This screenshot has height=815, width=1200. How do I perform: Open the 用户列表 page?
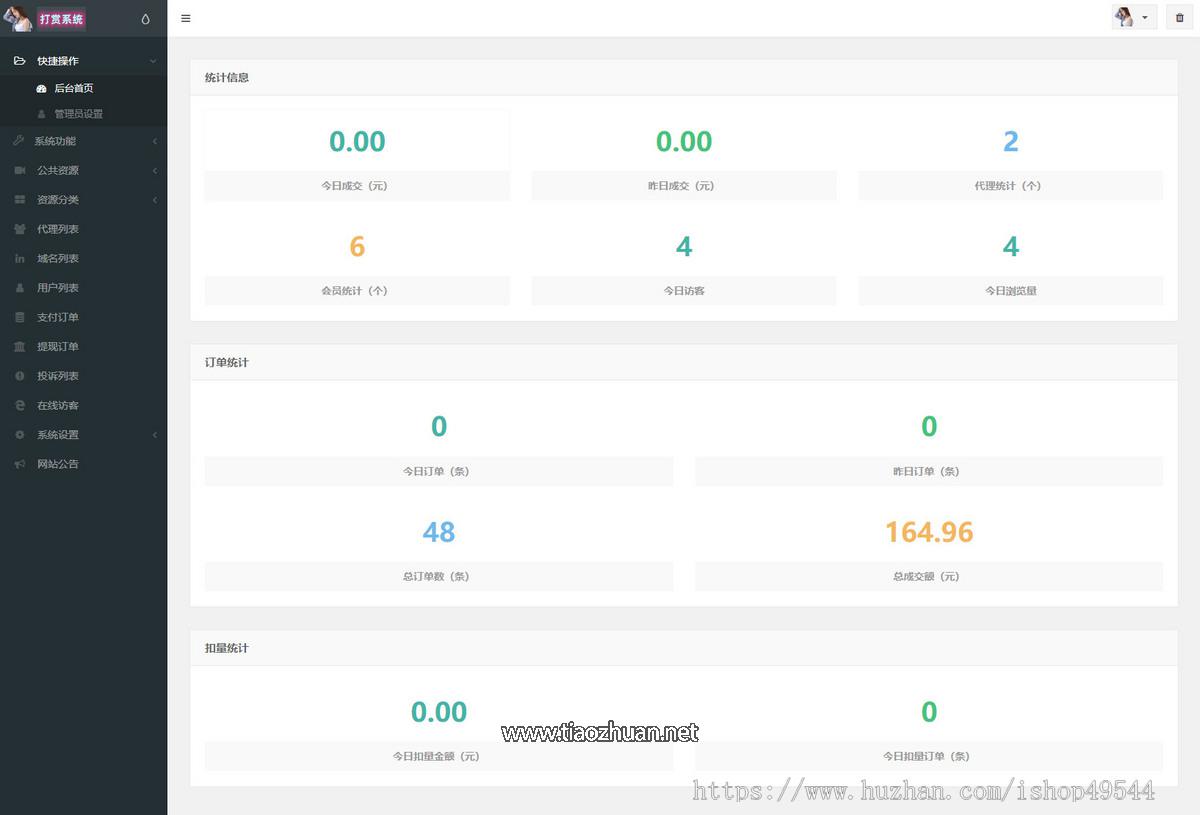58,288
